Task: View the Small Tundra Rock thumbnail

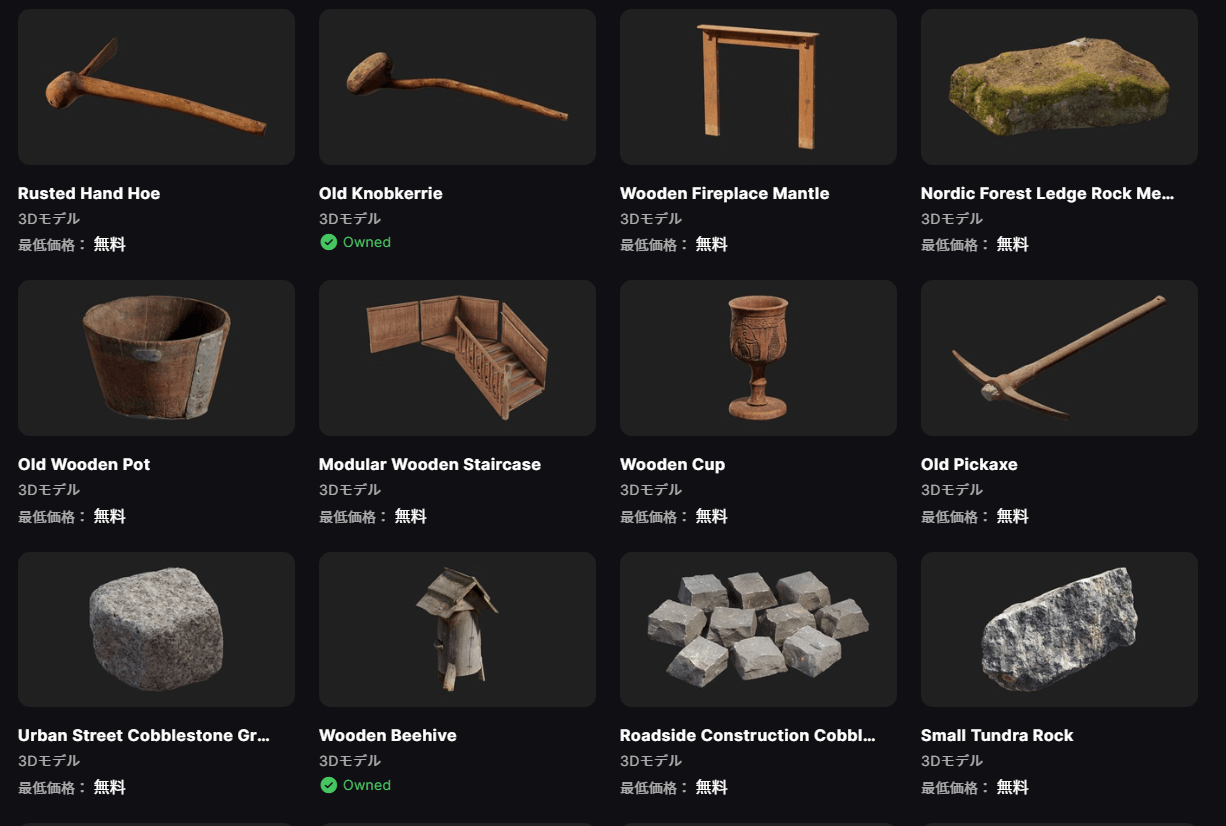Action: coord(1059,629)
